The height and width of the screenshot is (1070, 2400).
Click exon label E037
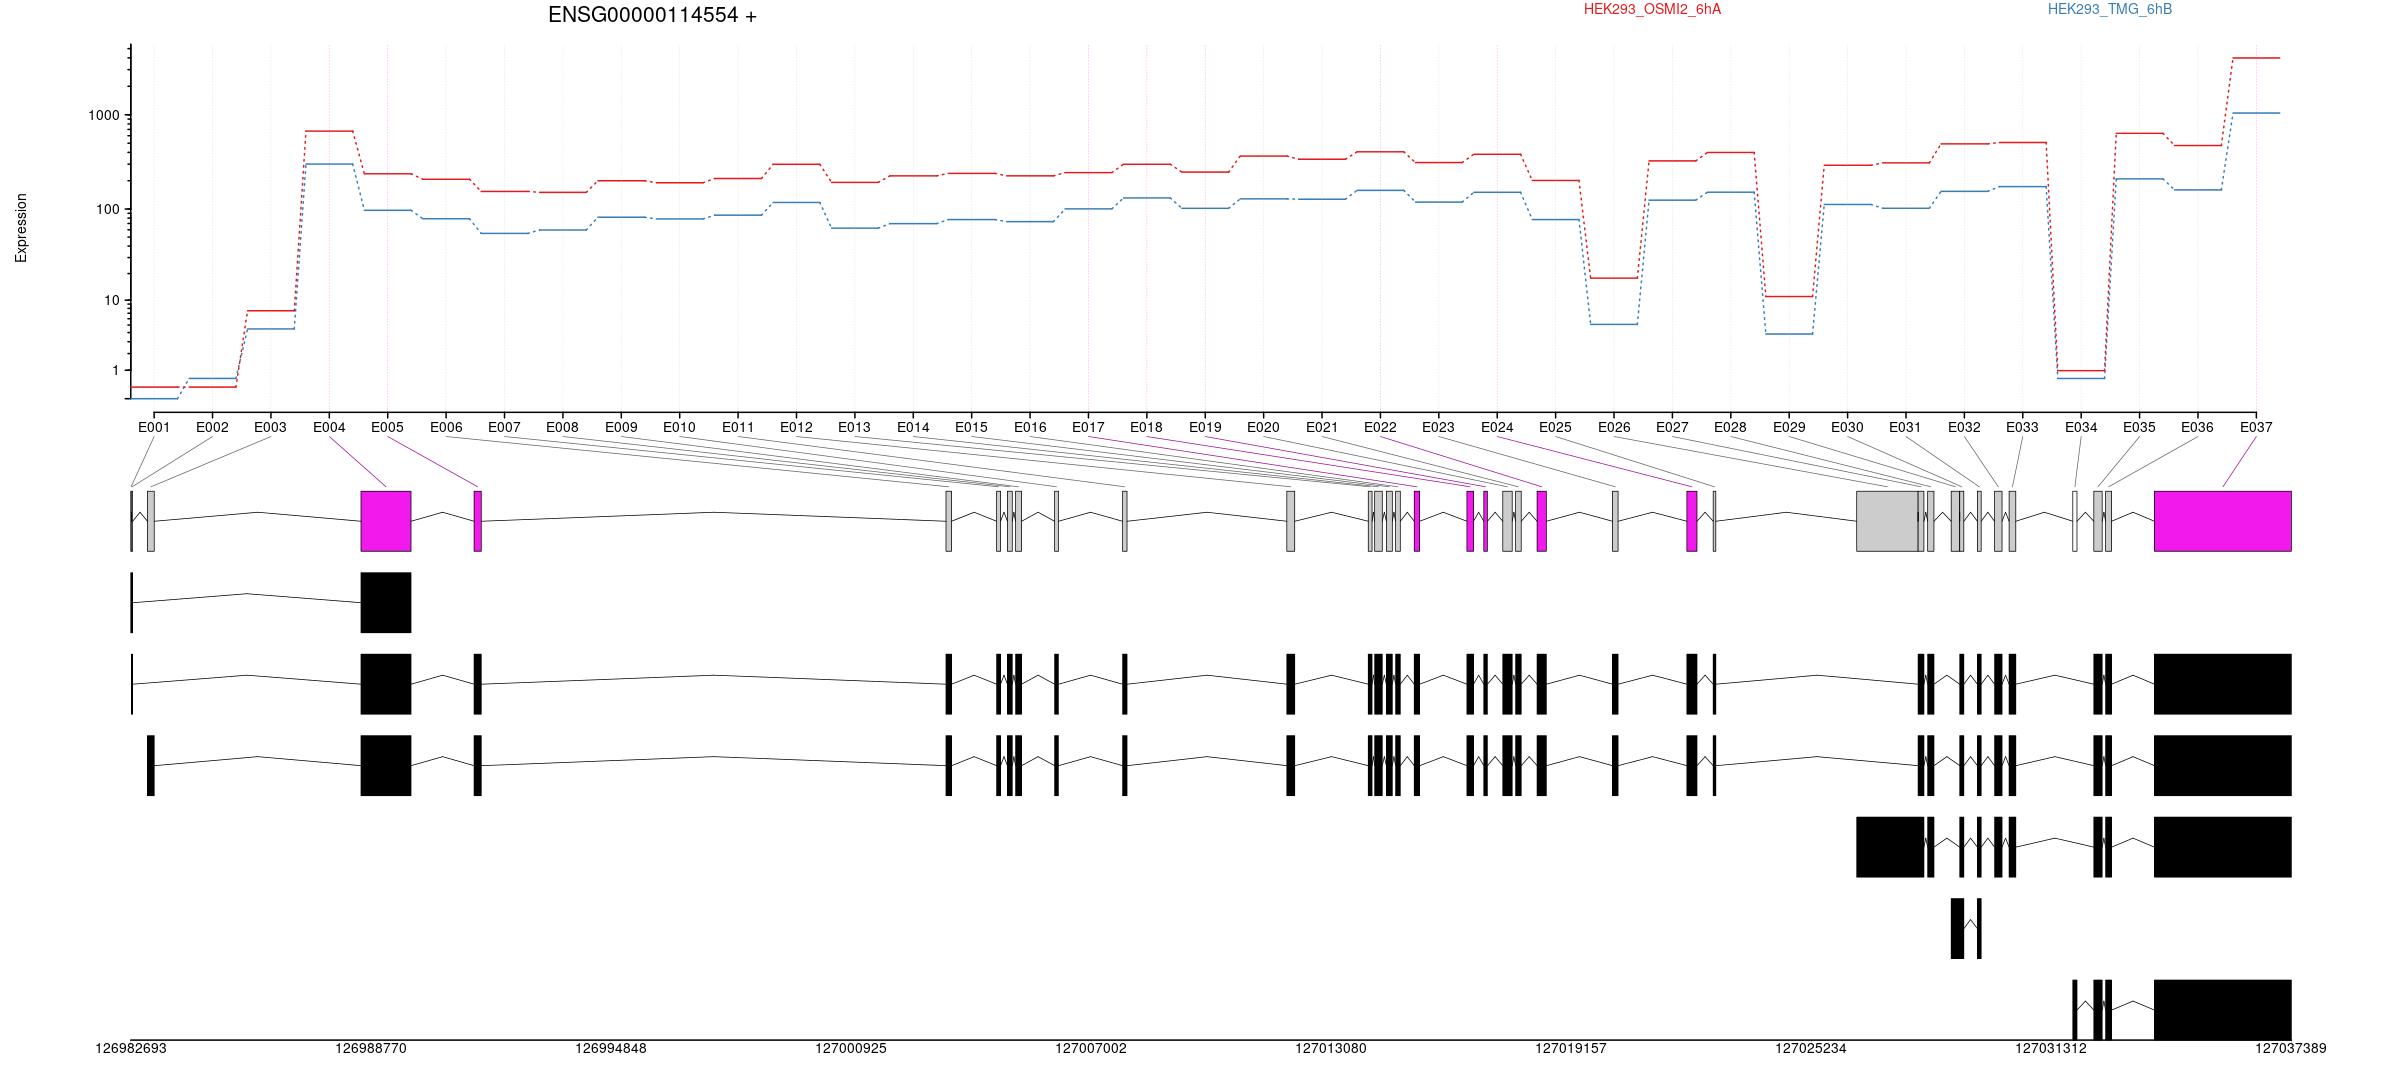(2256, 427)
